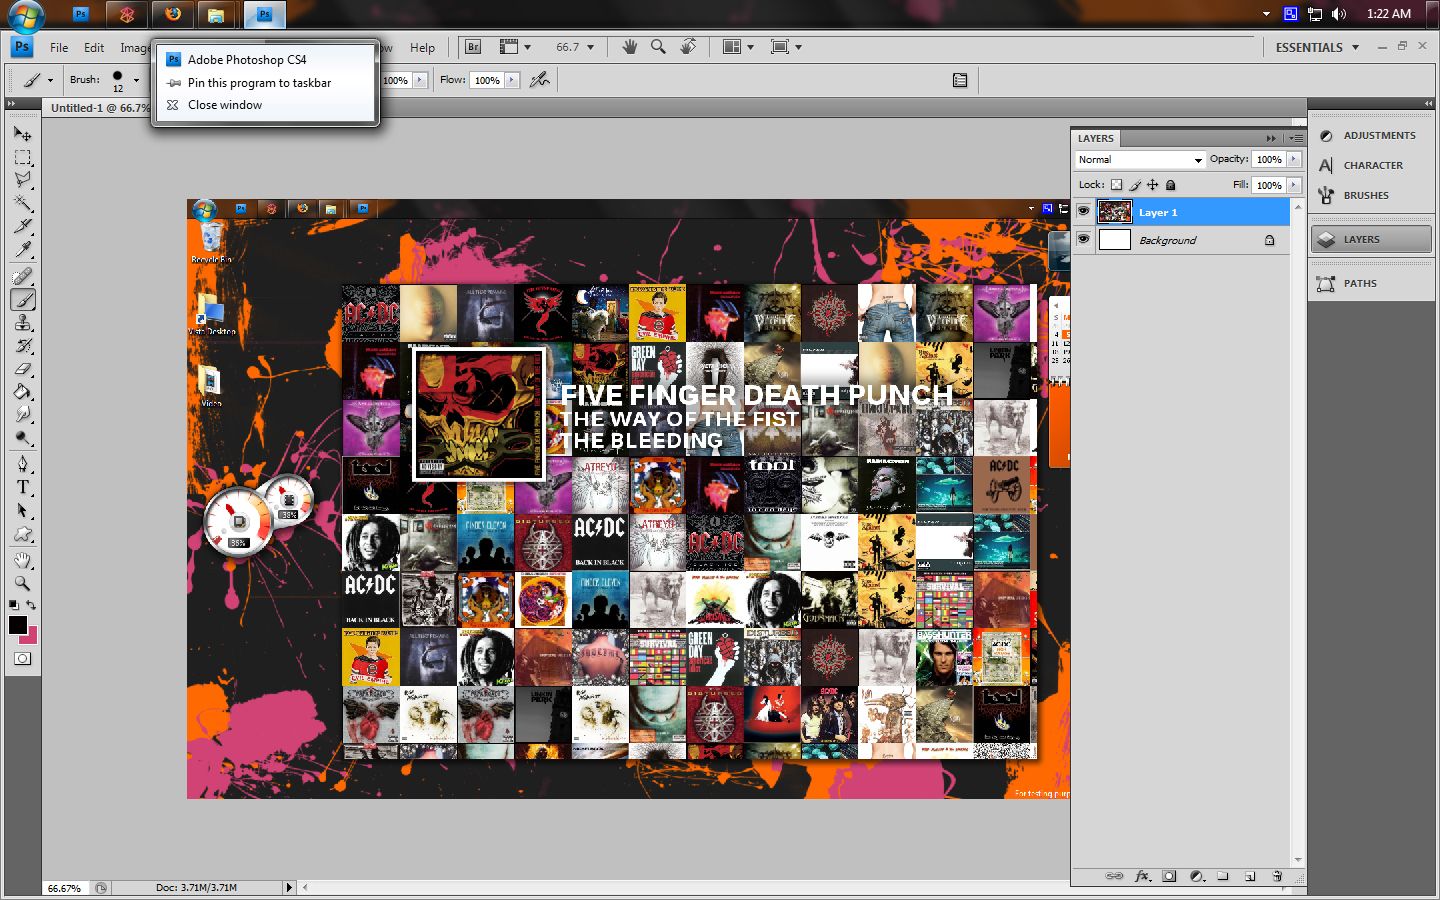Select the Brush tool in toolbox
1440x900 pixels.
22,299
